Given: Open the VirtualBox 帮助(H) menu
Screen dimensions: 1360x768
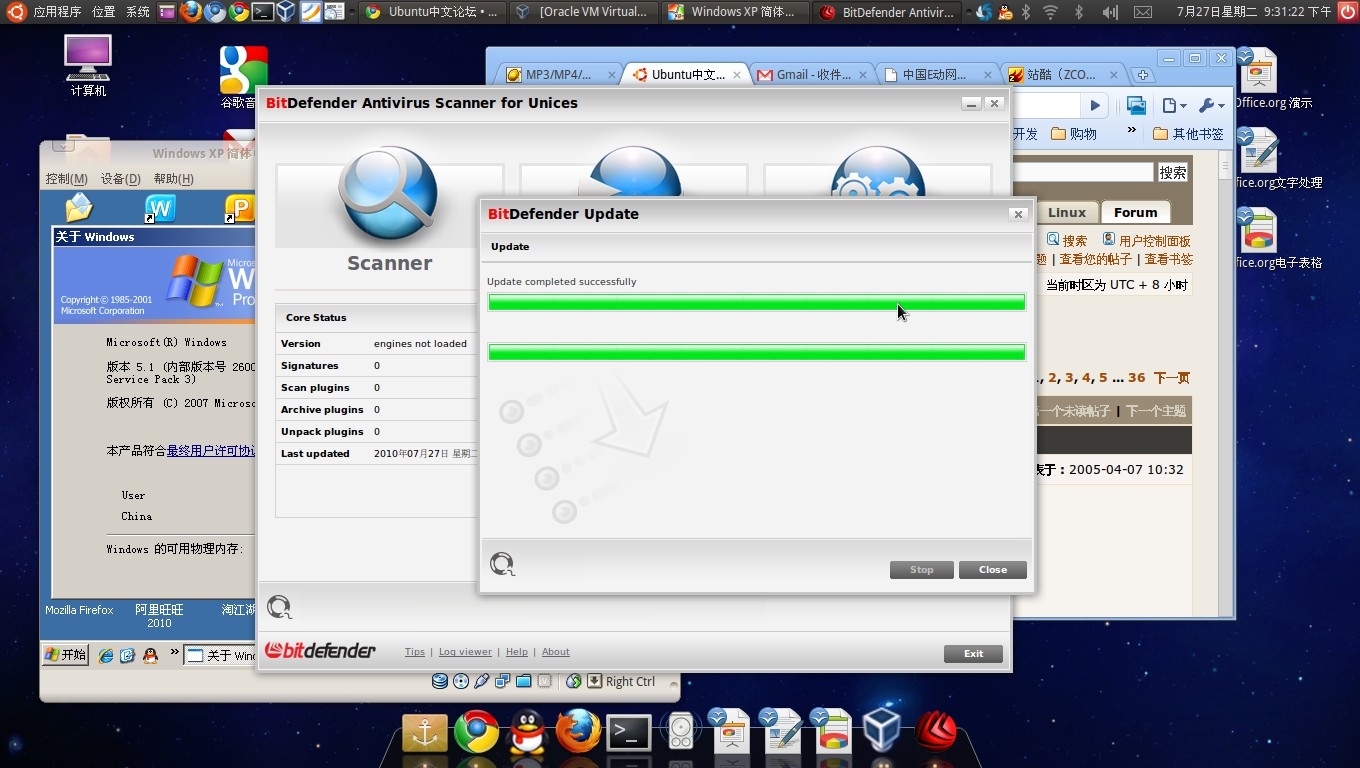Looking at the screenshot, I should [174, 179].
